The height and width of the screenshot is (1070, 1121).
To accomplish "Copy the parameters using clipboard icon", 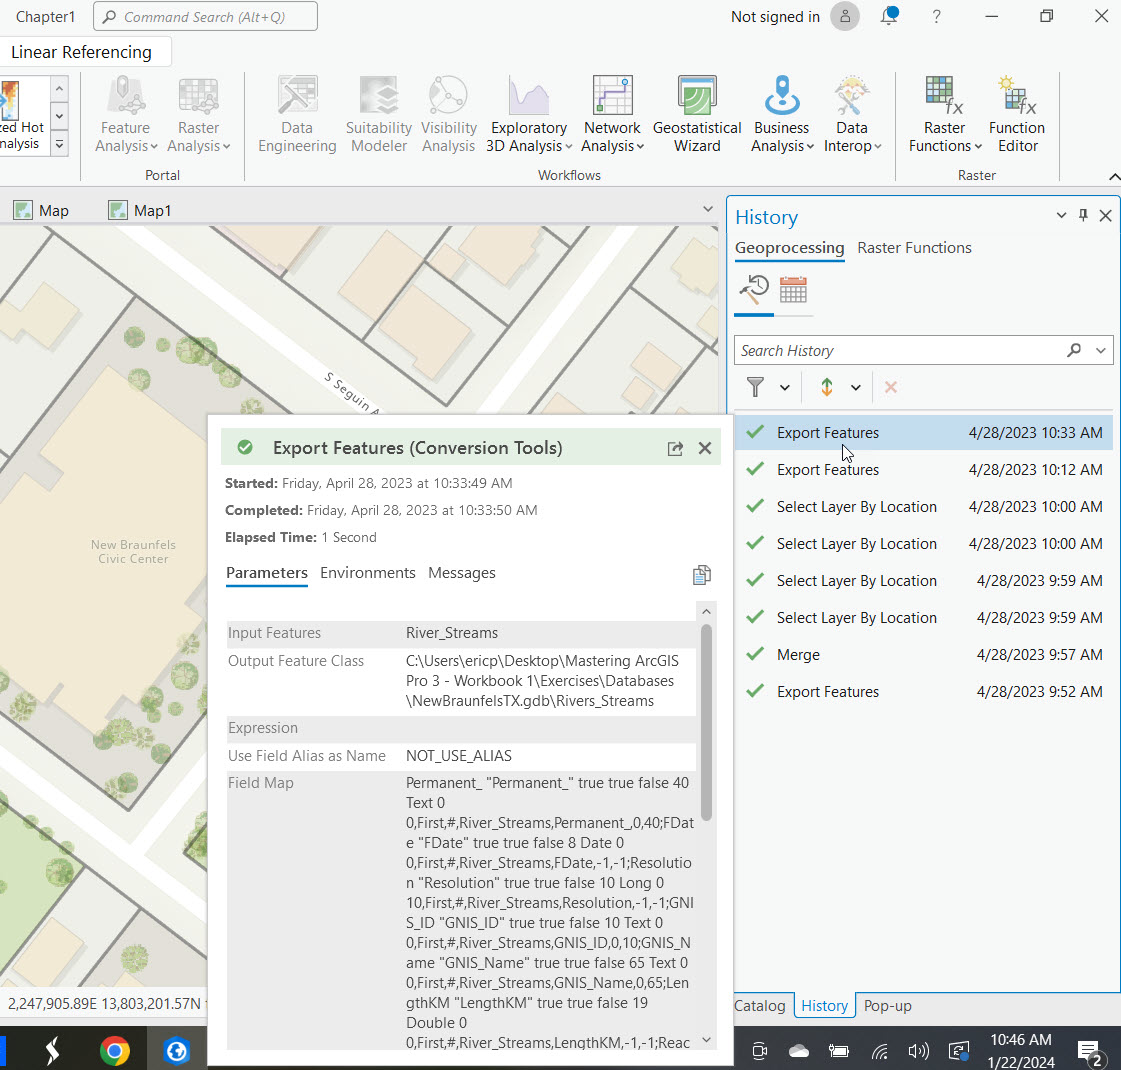I will point(702,574).
